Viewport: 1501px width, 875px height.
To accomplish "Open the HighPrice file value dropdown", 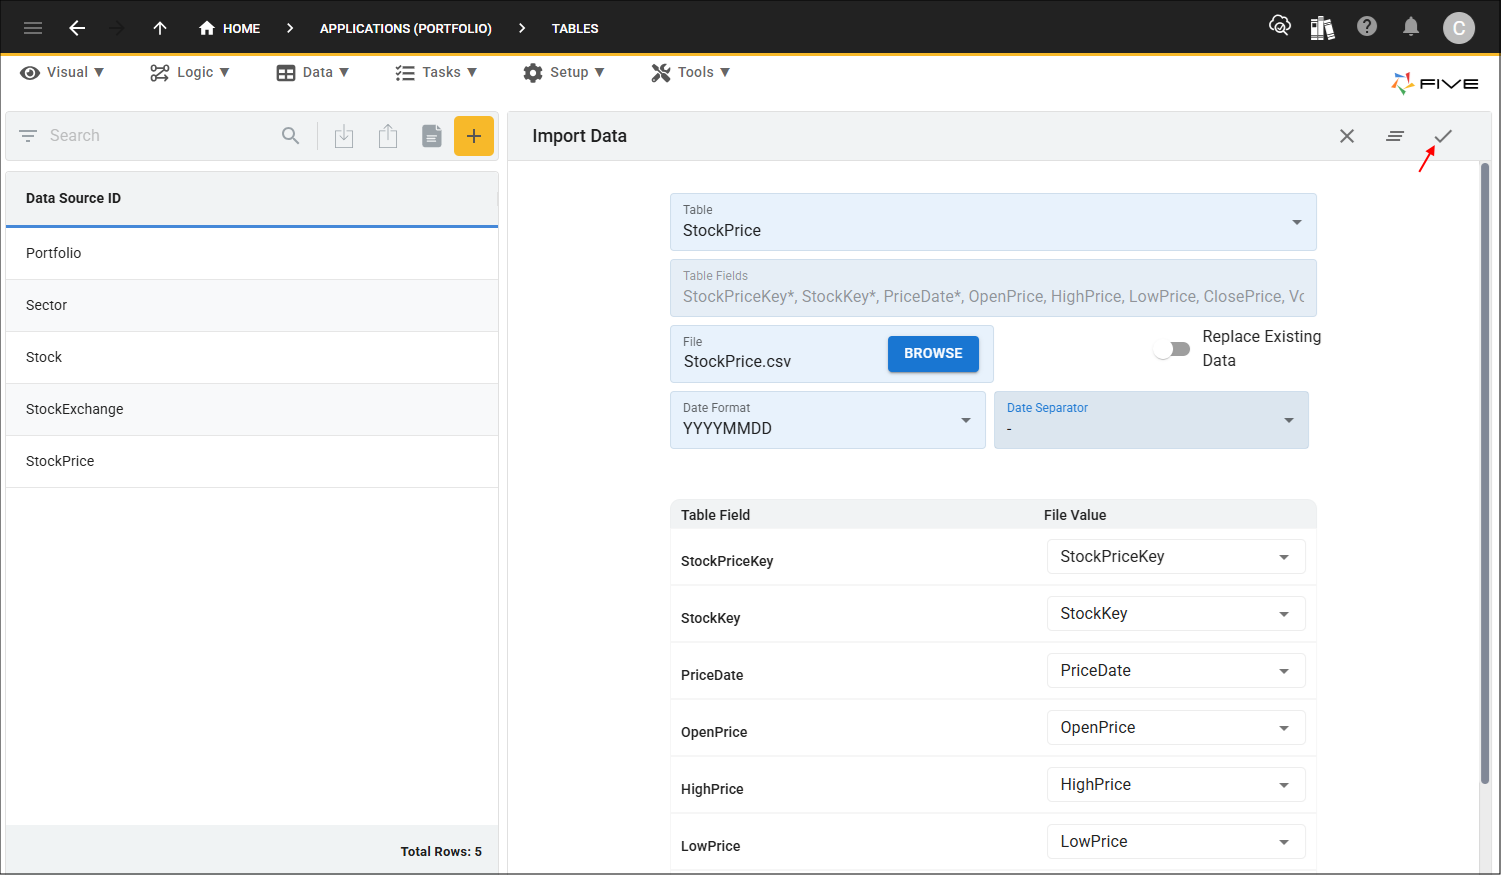I will coord(1176,785).
